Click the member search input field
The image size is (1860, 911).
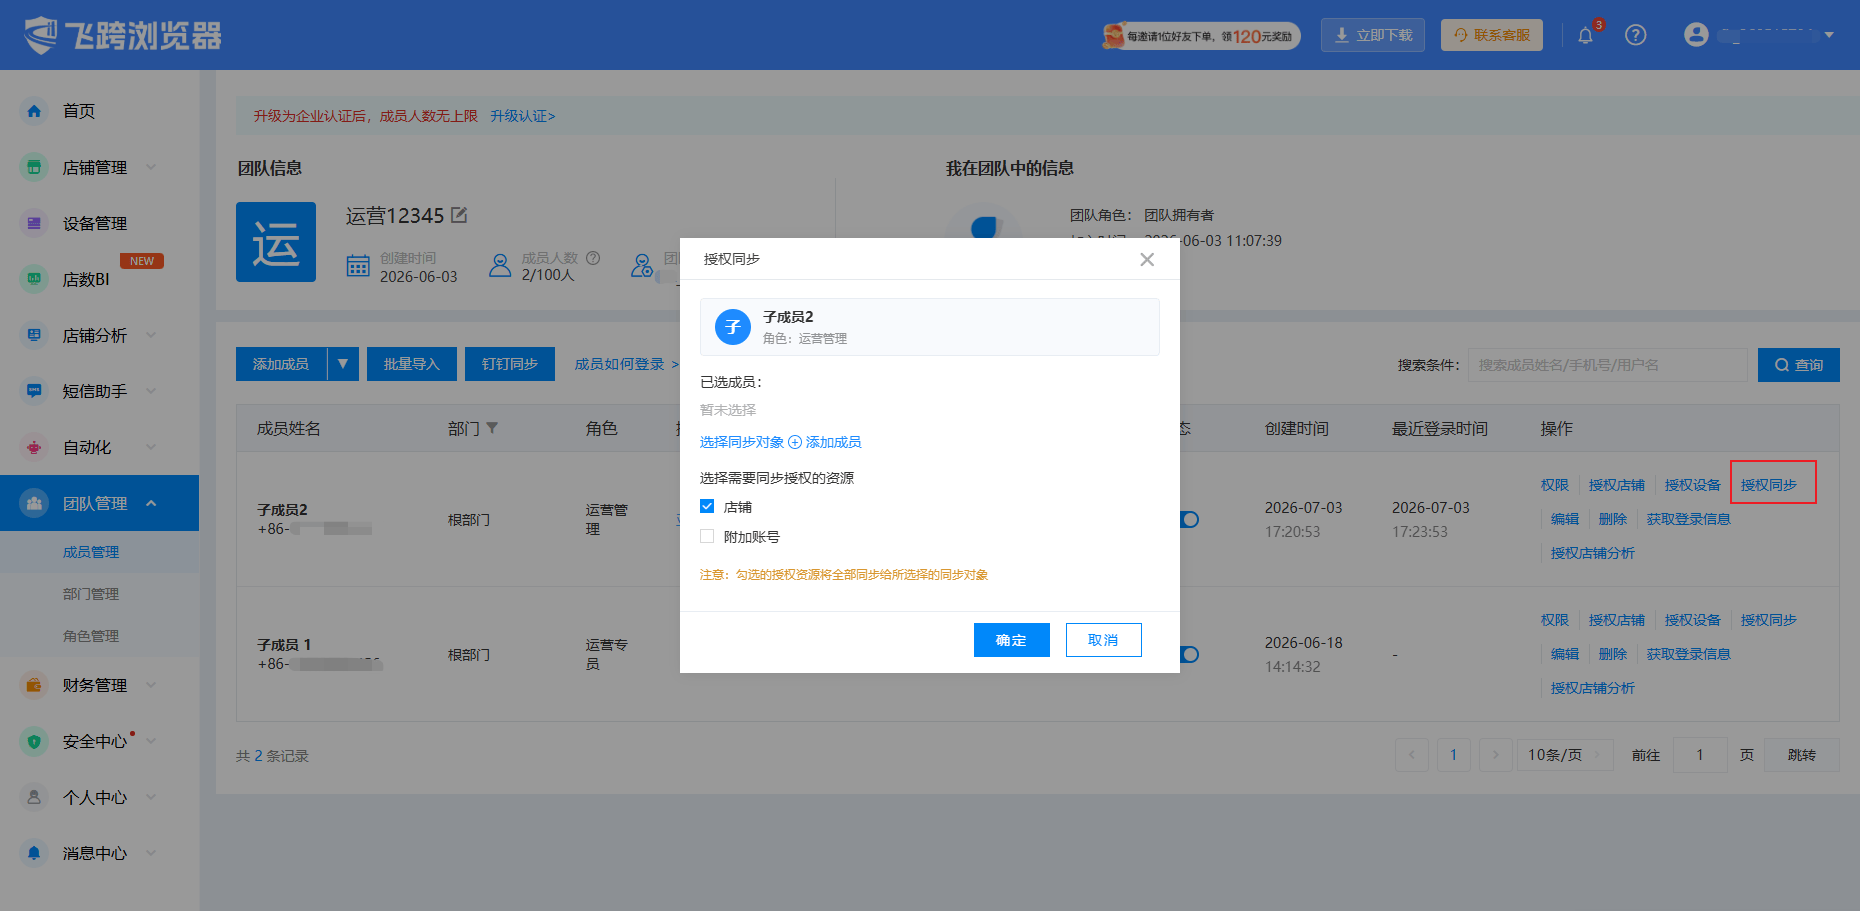click(x=1607, y=365)
